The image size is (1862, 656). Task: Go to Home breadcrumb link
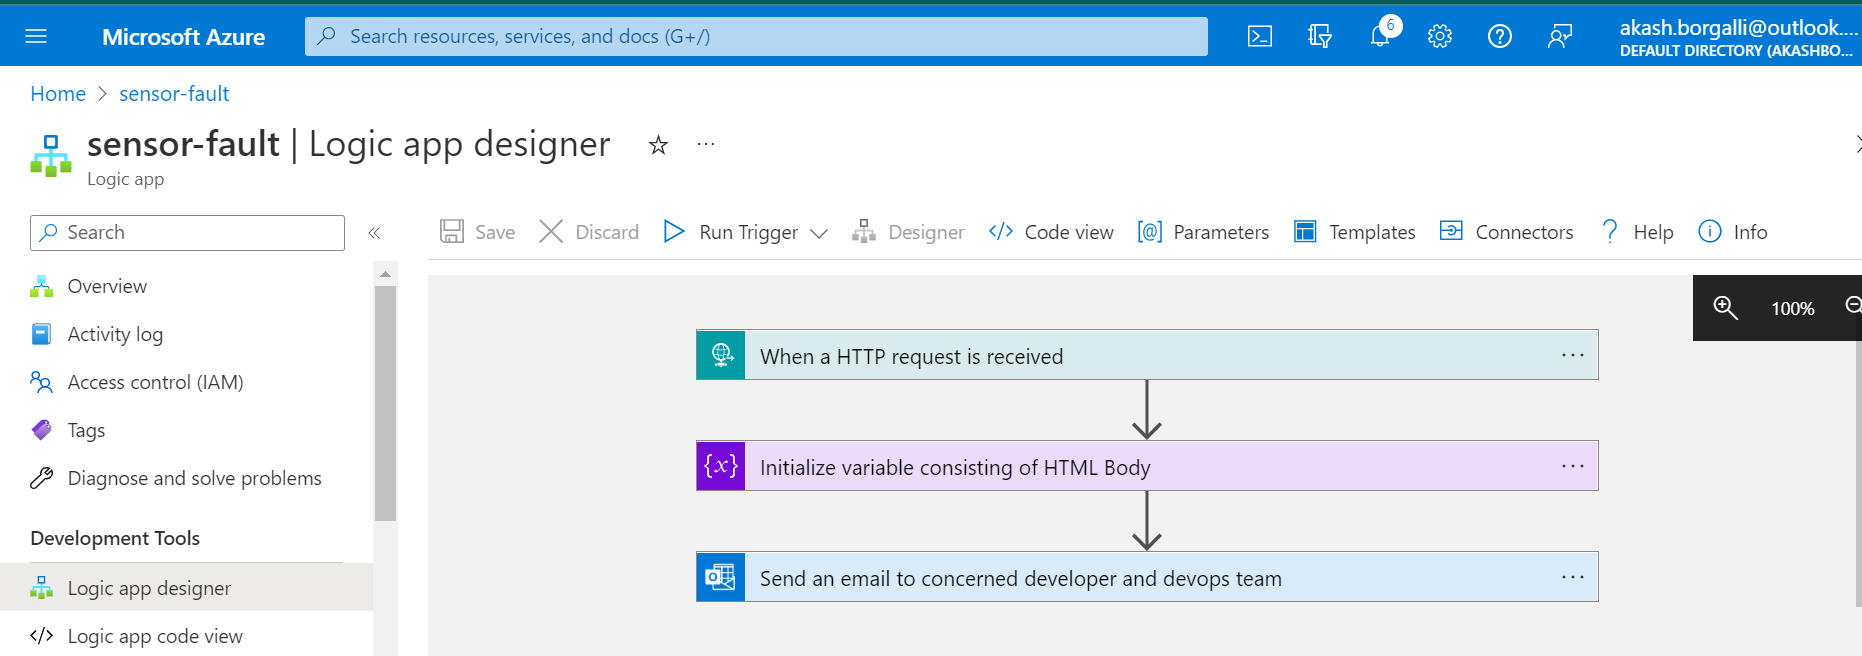[x=58, y=94]
